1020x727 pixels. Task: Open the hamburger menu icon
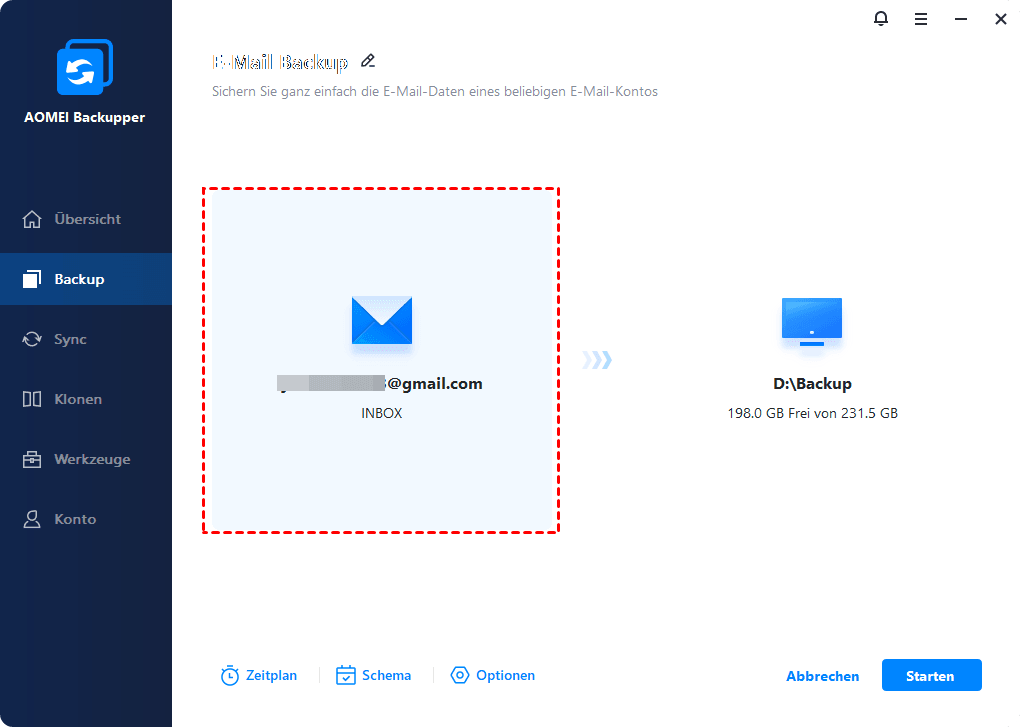pyautogui.click(x=920, y=19)
